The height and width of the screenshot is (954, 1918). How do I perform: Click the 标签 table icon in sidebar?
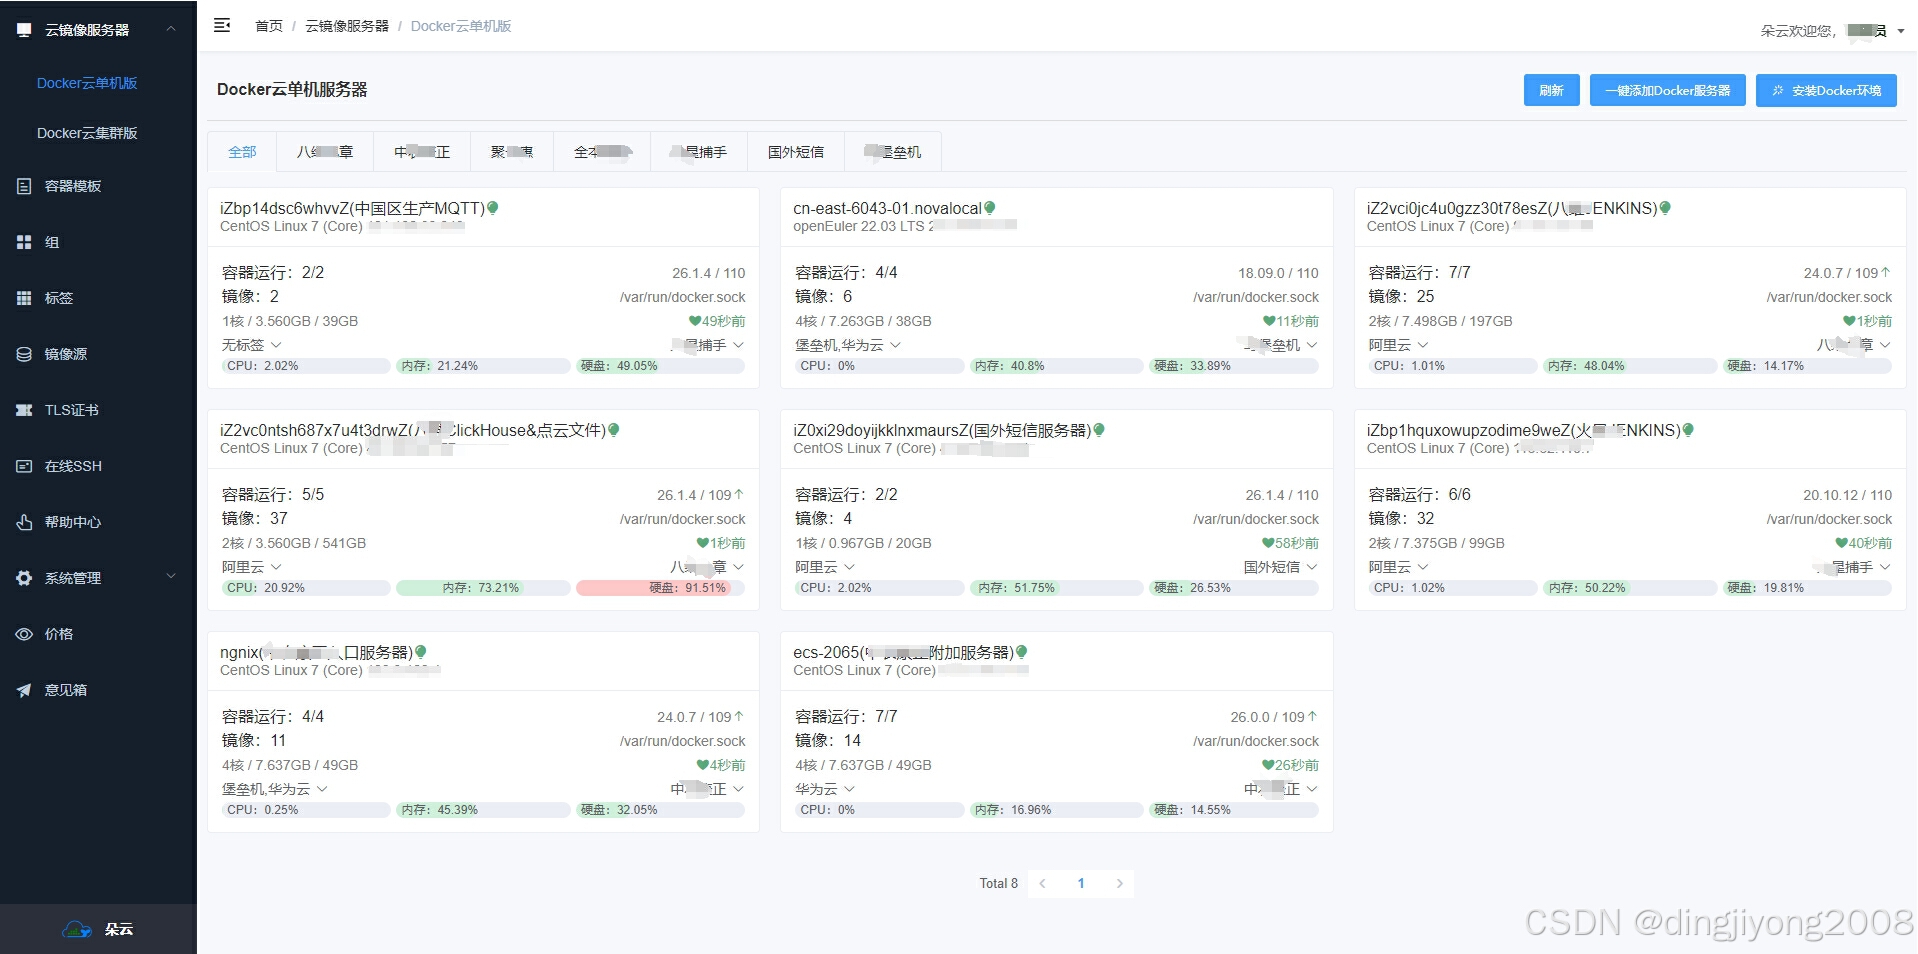[24, 298]
